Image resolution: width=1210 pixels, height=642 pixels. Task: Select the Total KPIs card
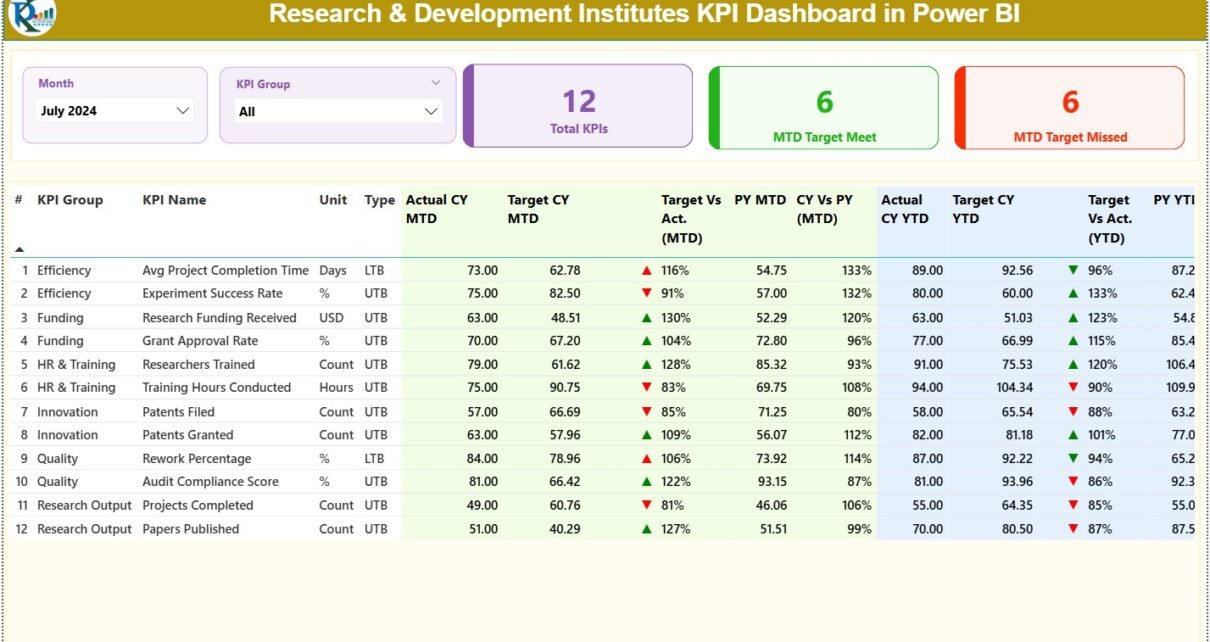(578, 106)
